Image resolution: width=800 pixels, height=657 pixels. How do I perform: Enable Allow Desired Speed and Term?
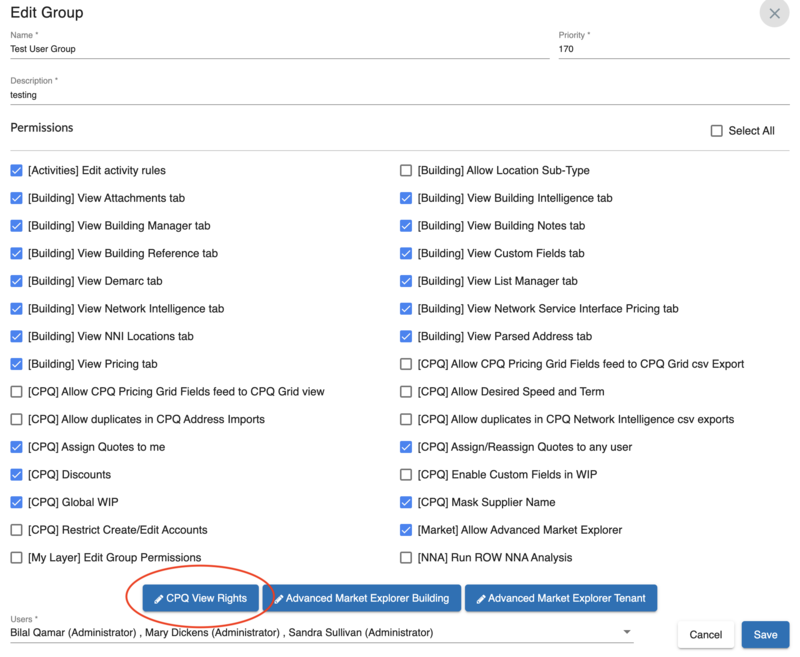coord(406,392)
